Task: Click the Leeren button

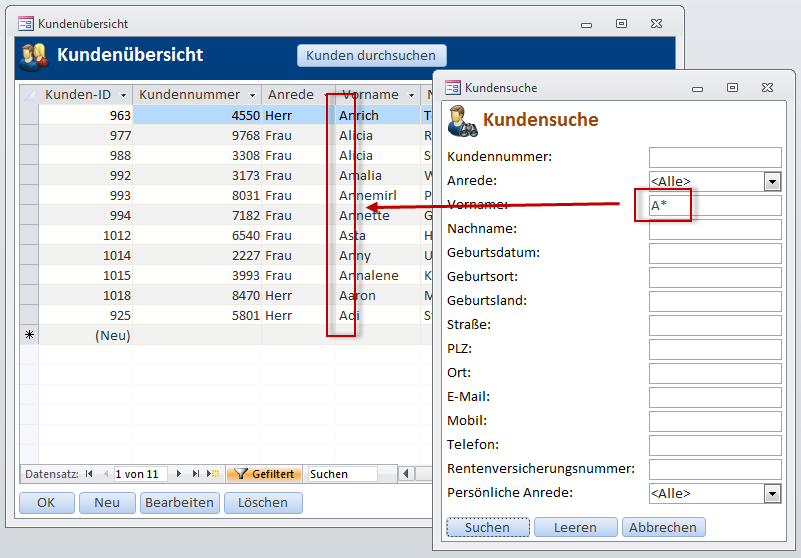Action: click(x=575, y=527)
